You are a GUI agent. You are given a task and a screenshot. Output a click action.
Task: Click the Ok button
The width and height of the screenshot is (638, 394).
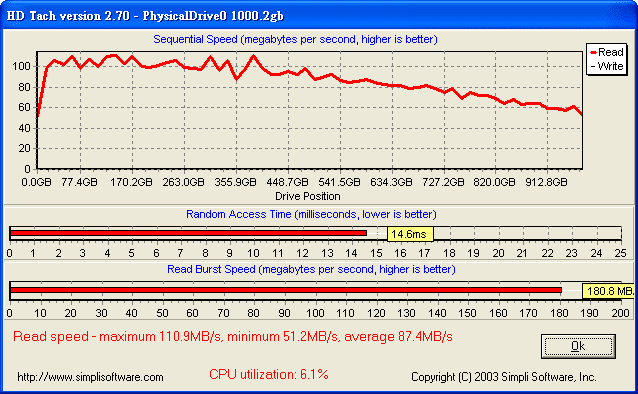tap(578, 346)
